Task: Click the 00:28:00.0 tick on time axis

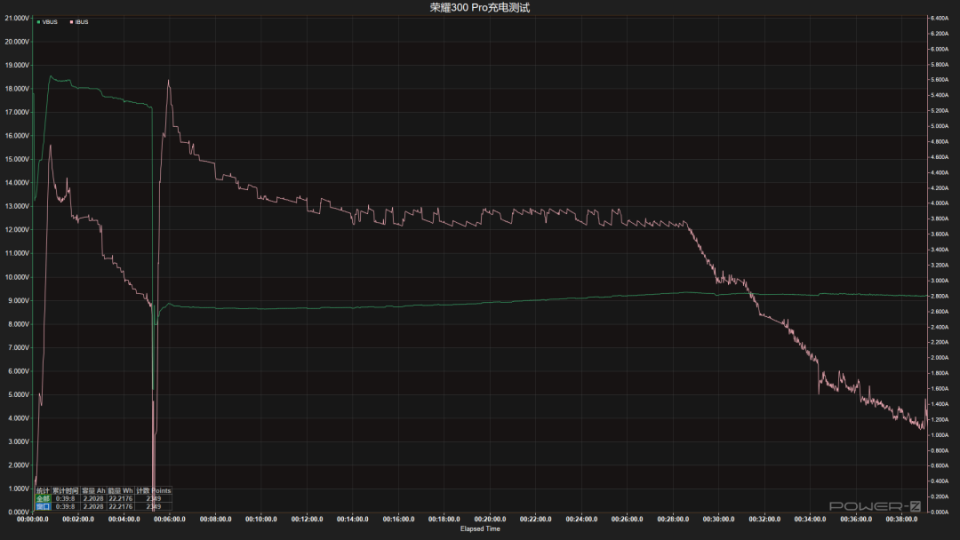Action: (673, 519)
